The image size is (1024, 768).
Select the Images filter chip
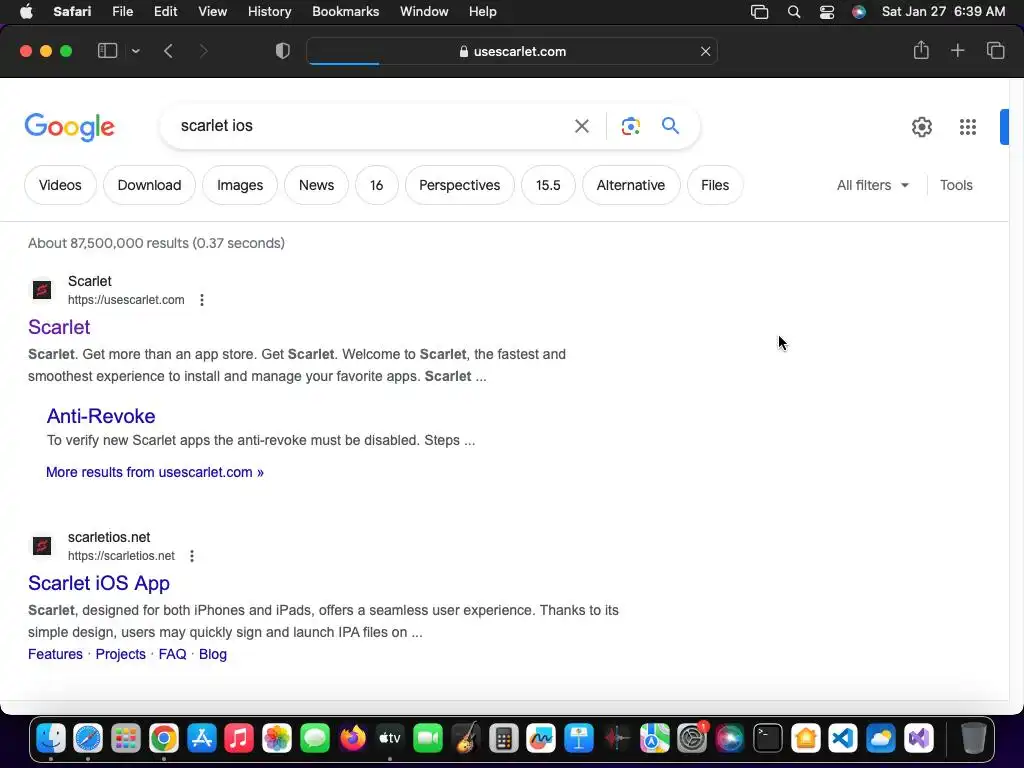(240, 185)
